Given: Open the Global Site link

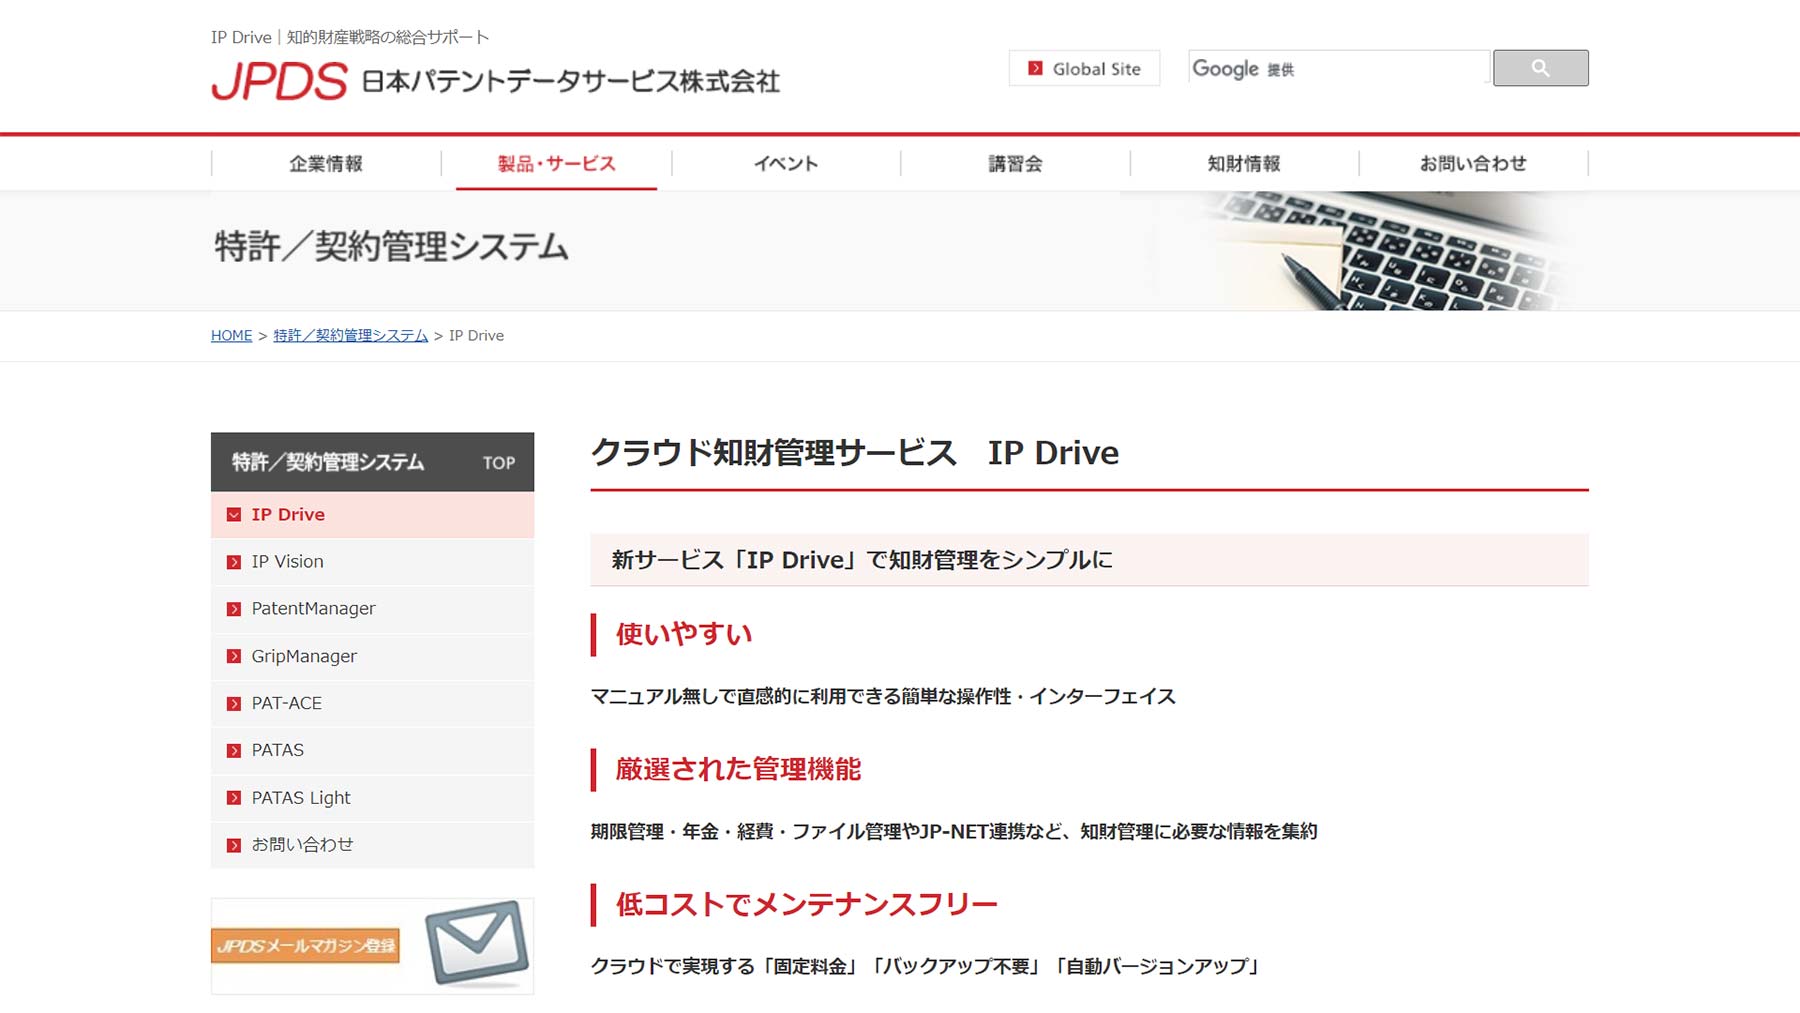Looking at the screenshot, I should [1084, 68].
